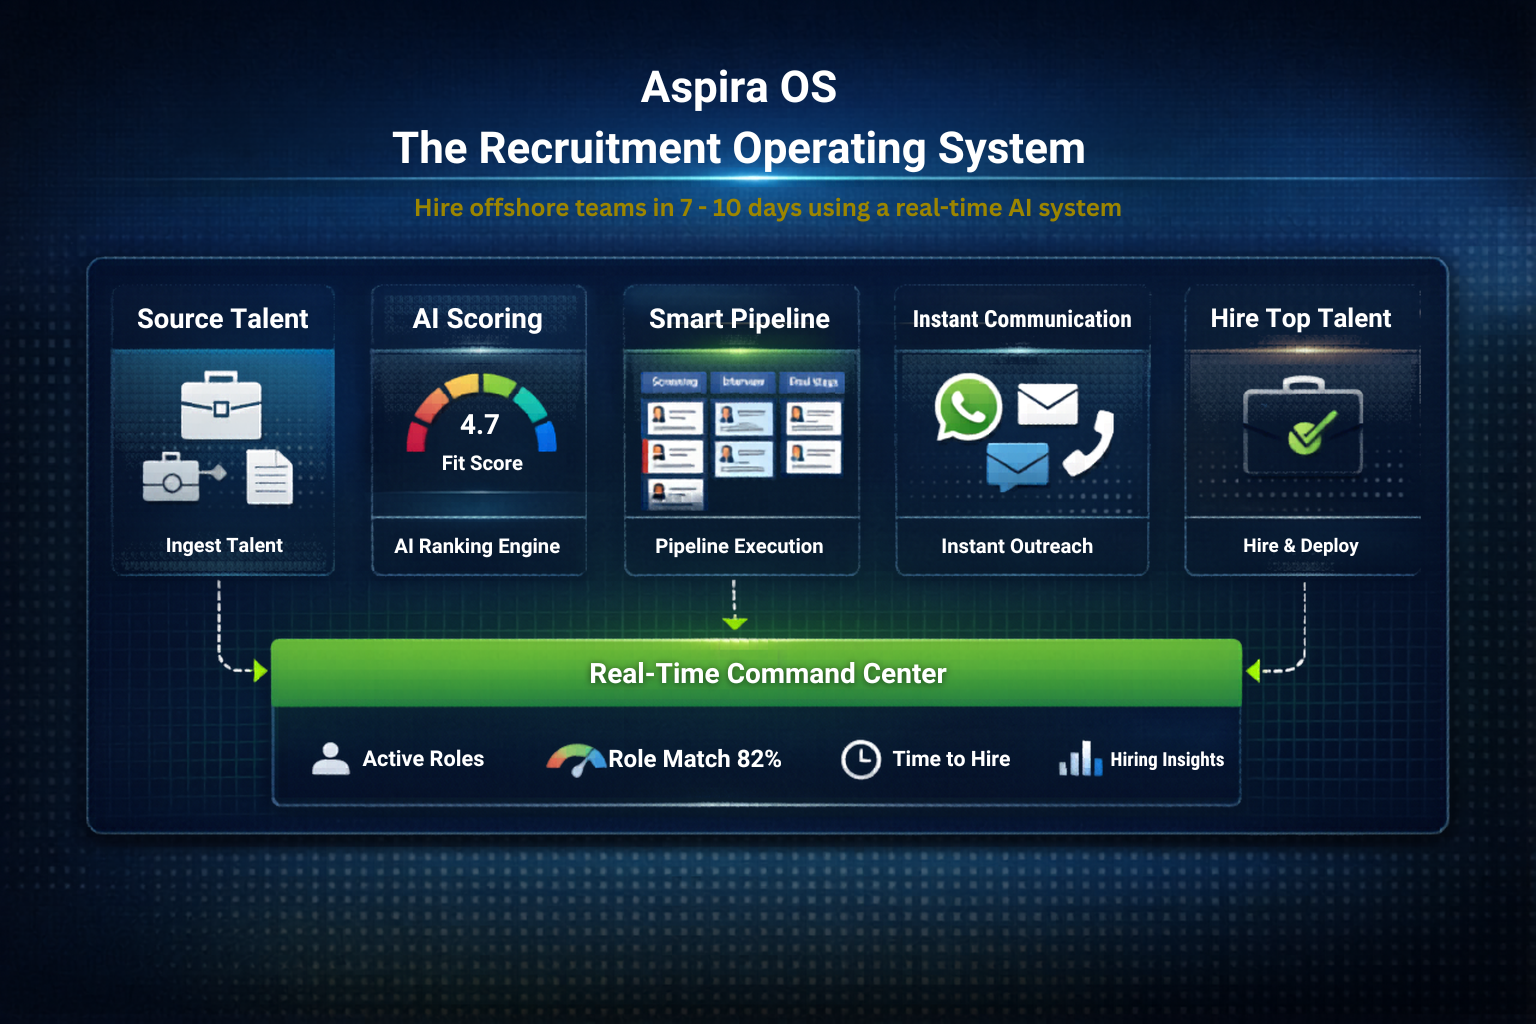
Task: Click the white briefcase icon under Source Talent
Action: [x=221, y=405]
